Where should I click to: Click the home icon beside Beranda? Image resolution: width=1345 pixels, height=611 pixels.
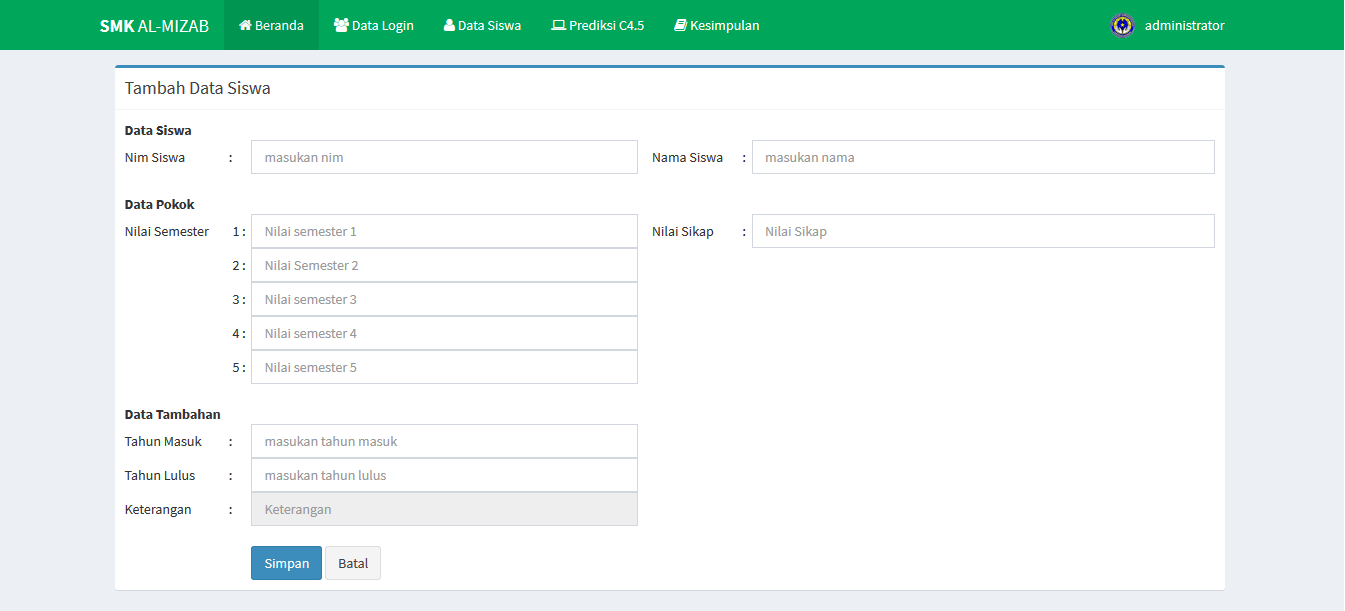click(245, 26)
